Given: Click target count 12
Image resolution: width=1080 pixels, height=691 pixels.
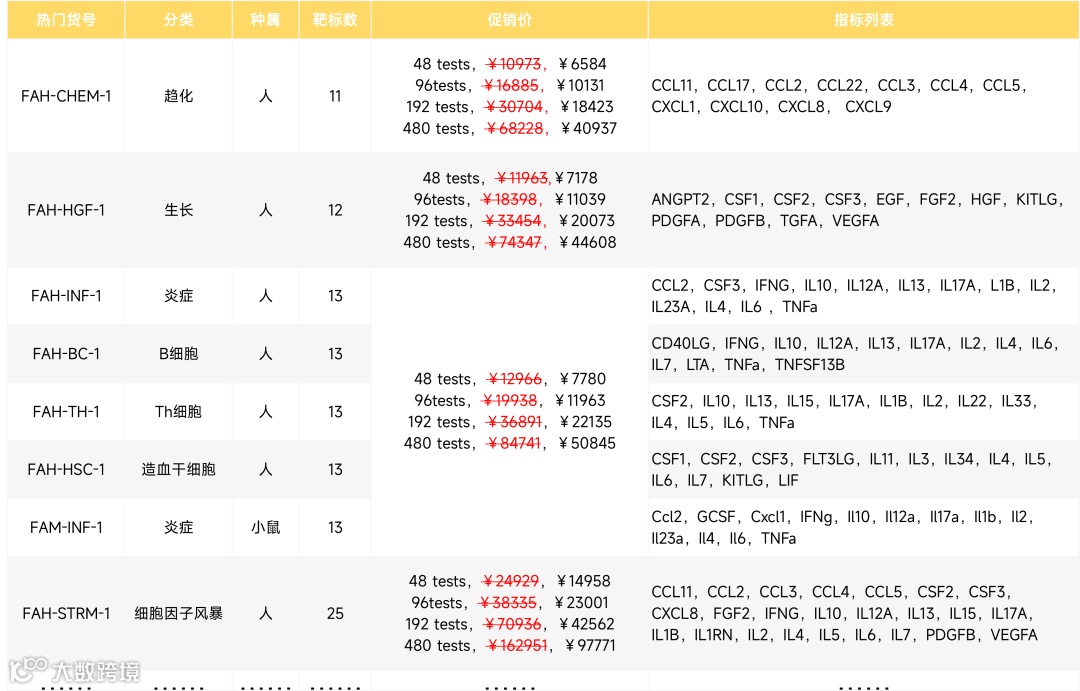Looking at the screenshot, I should tap(335, 210).
